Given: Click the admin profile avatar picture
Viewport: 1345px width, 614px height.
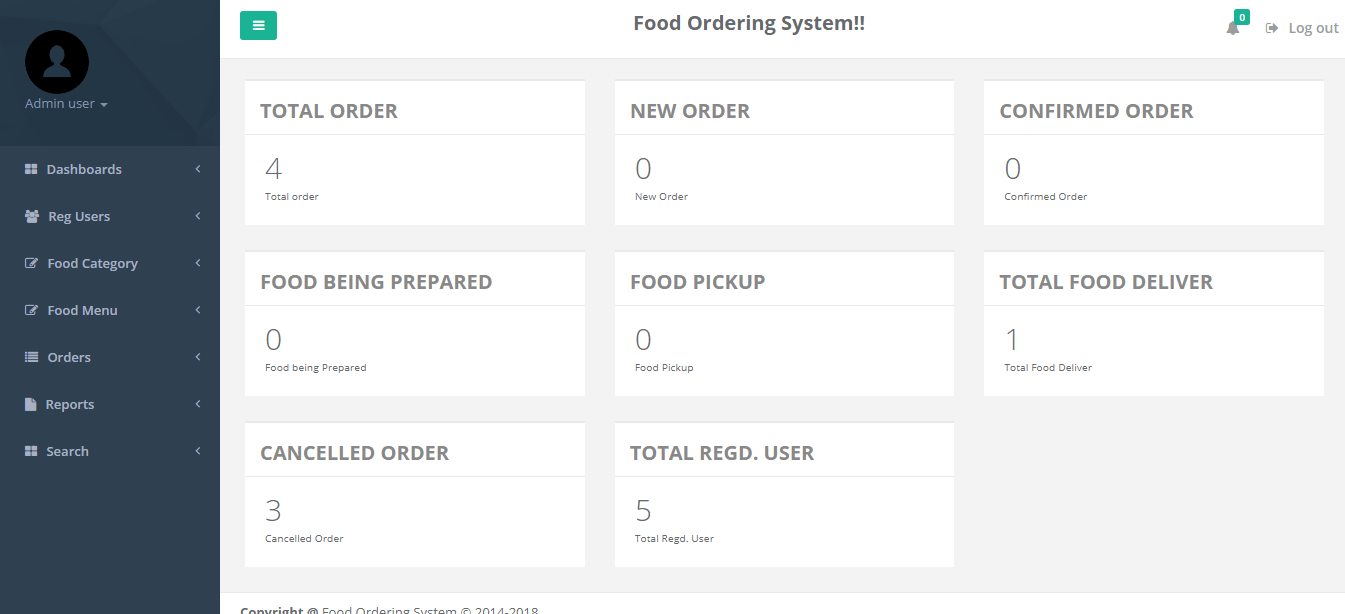Looking at the screenshot, I should pyautogui.click(x=57, y=62).
